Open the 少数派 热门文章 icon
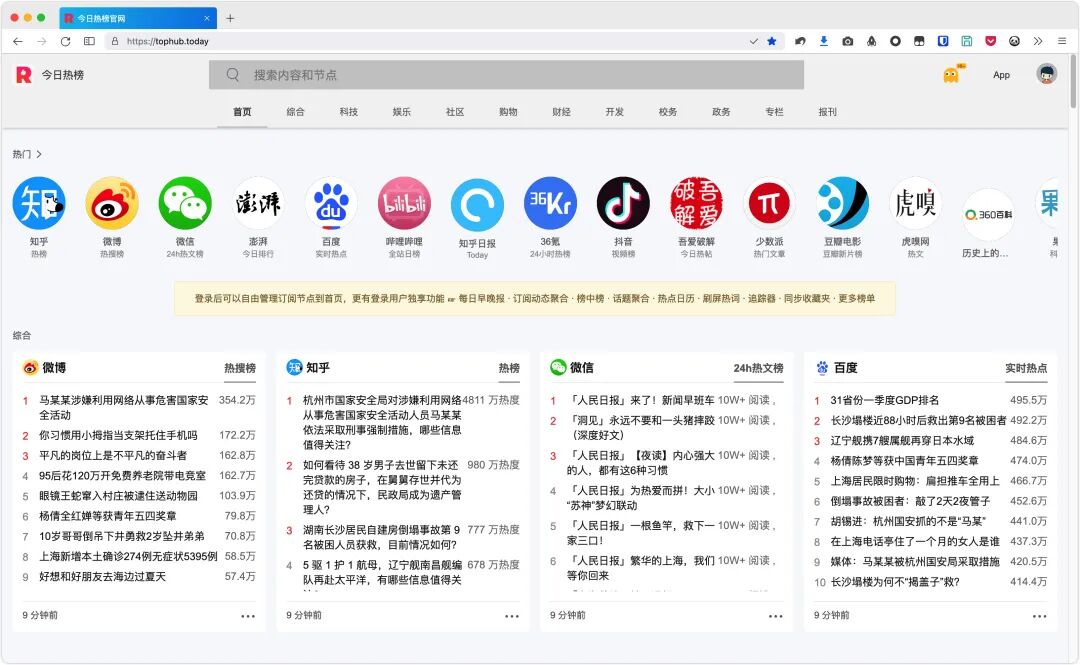This screenshot has width=1080, height=665. pos(769,203)
